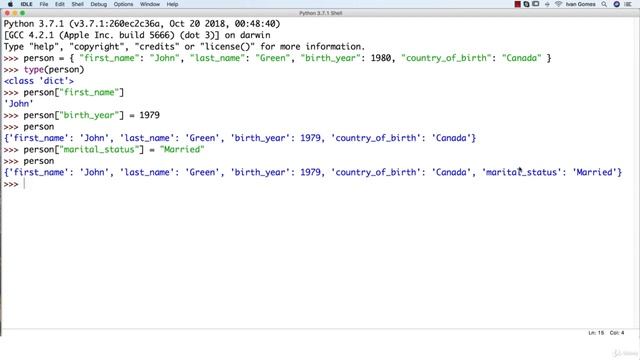Viewport: 640px width, 360px height.
Task: Click the Wi-Fi status icon
Action: pyautogui.click(x=558, y=4)
